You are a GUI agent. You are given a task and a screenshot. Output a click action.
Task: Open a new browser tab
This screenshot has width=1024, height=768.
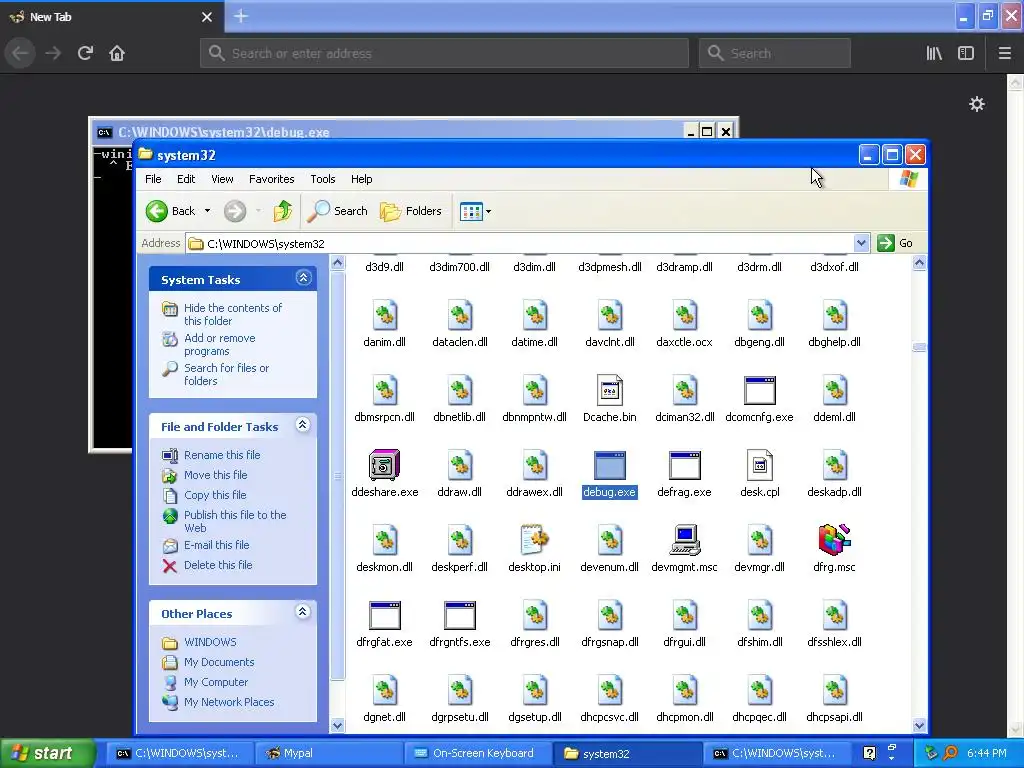pos(240,16)
